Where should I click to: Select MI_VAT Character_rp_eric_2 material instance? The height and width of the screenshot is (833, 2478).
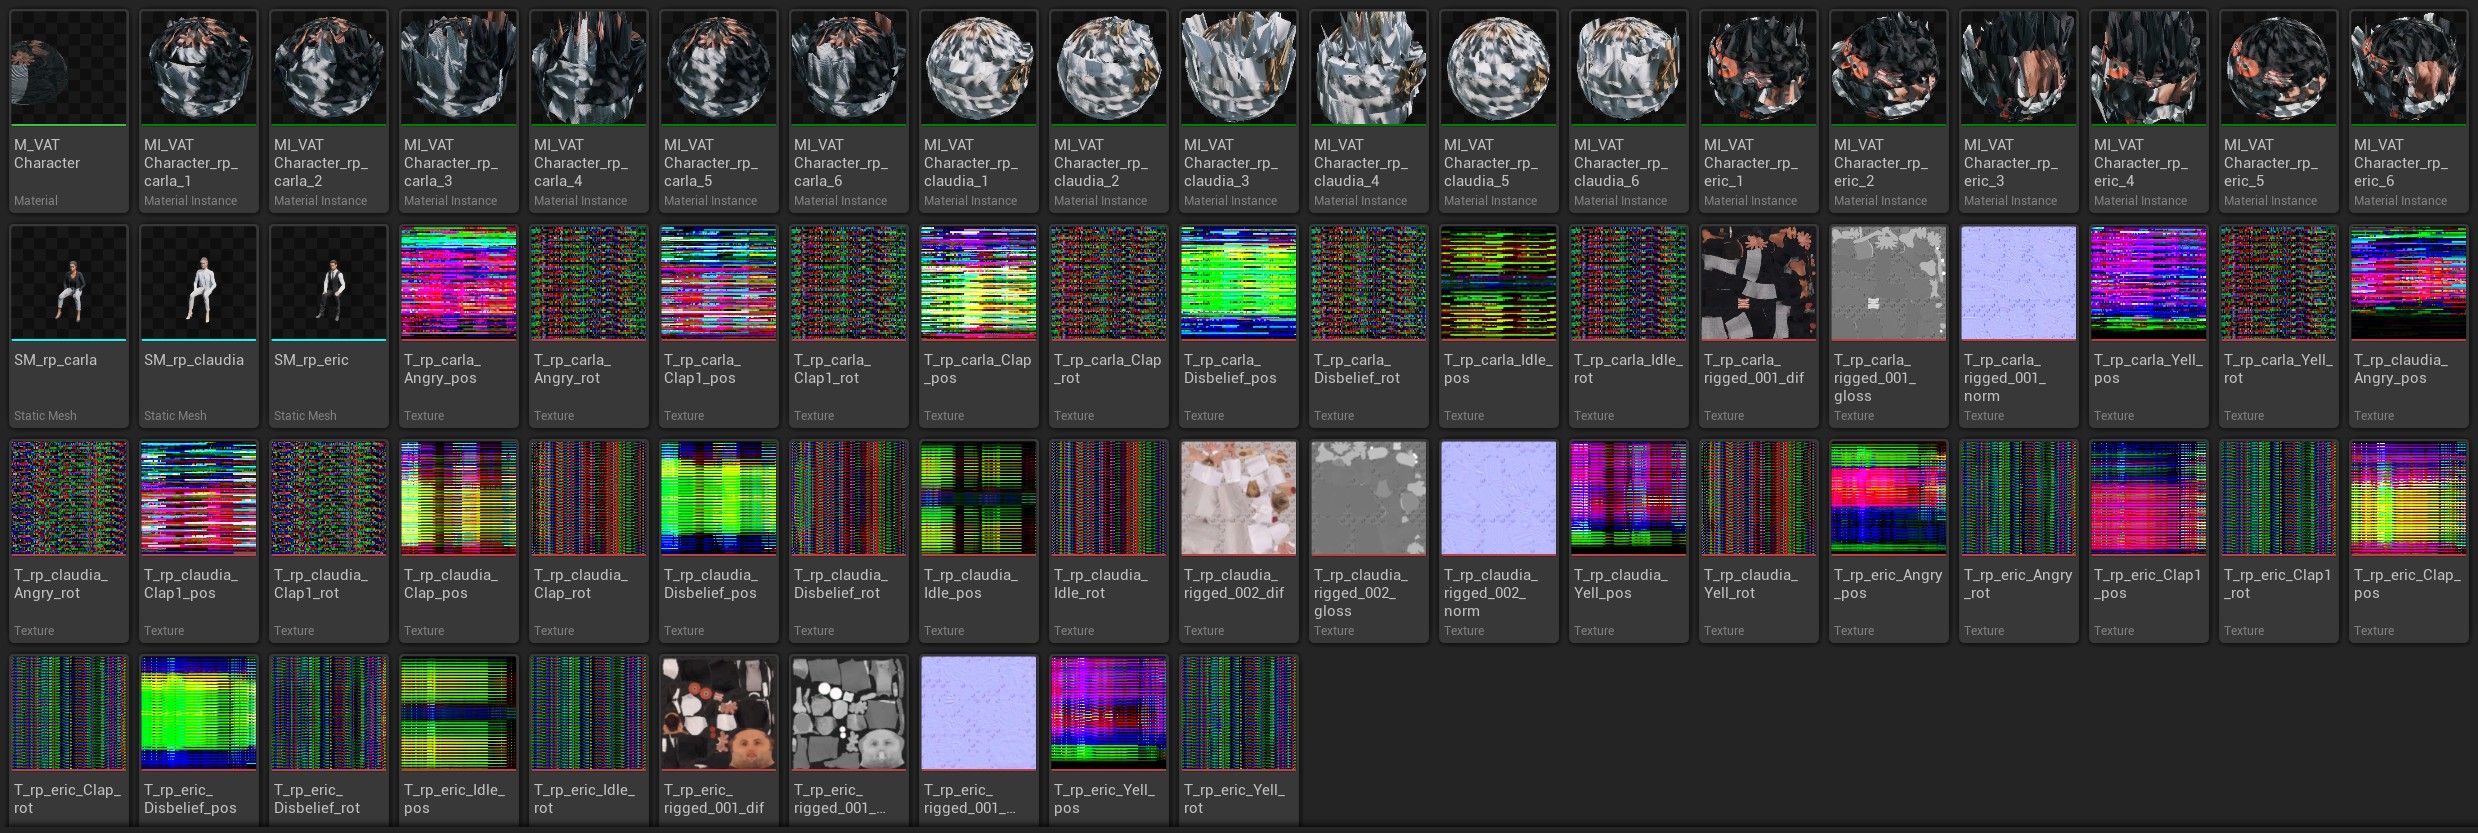(x=1889, y=111)
